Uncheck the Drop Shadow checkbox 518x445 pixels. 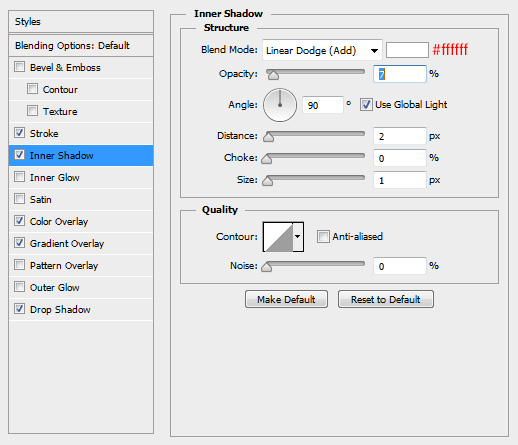click(19, 309)
